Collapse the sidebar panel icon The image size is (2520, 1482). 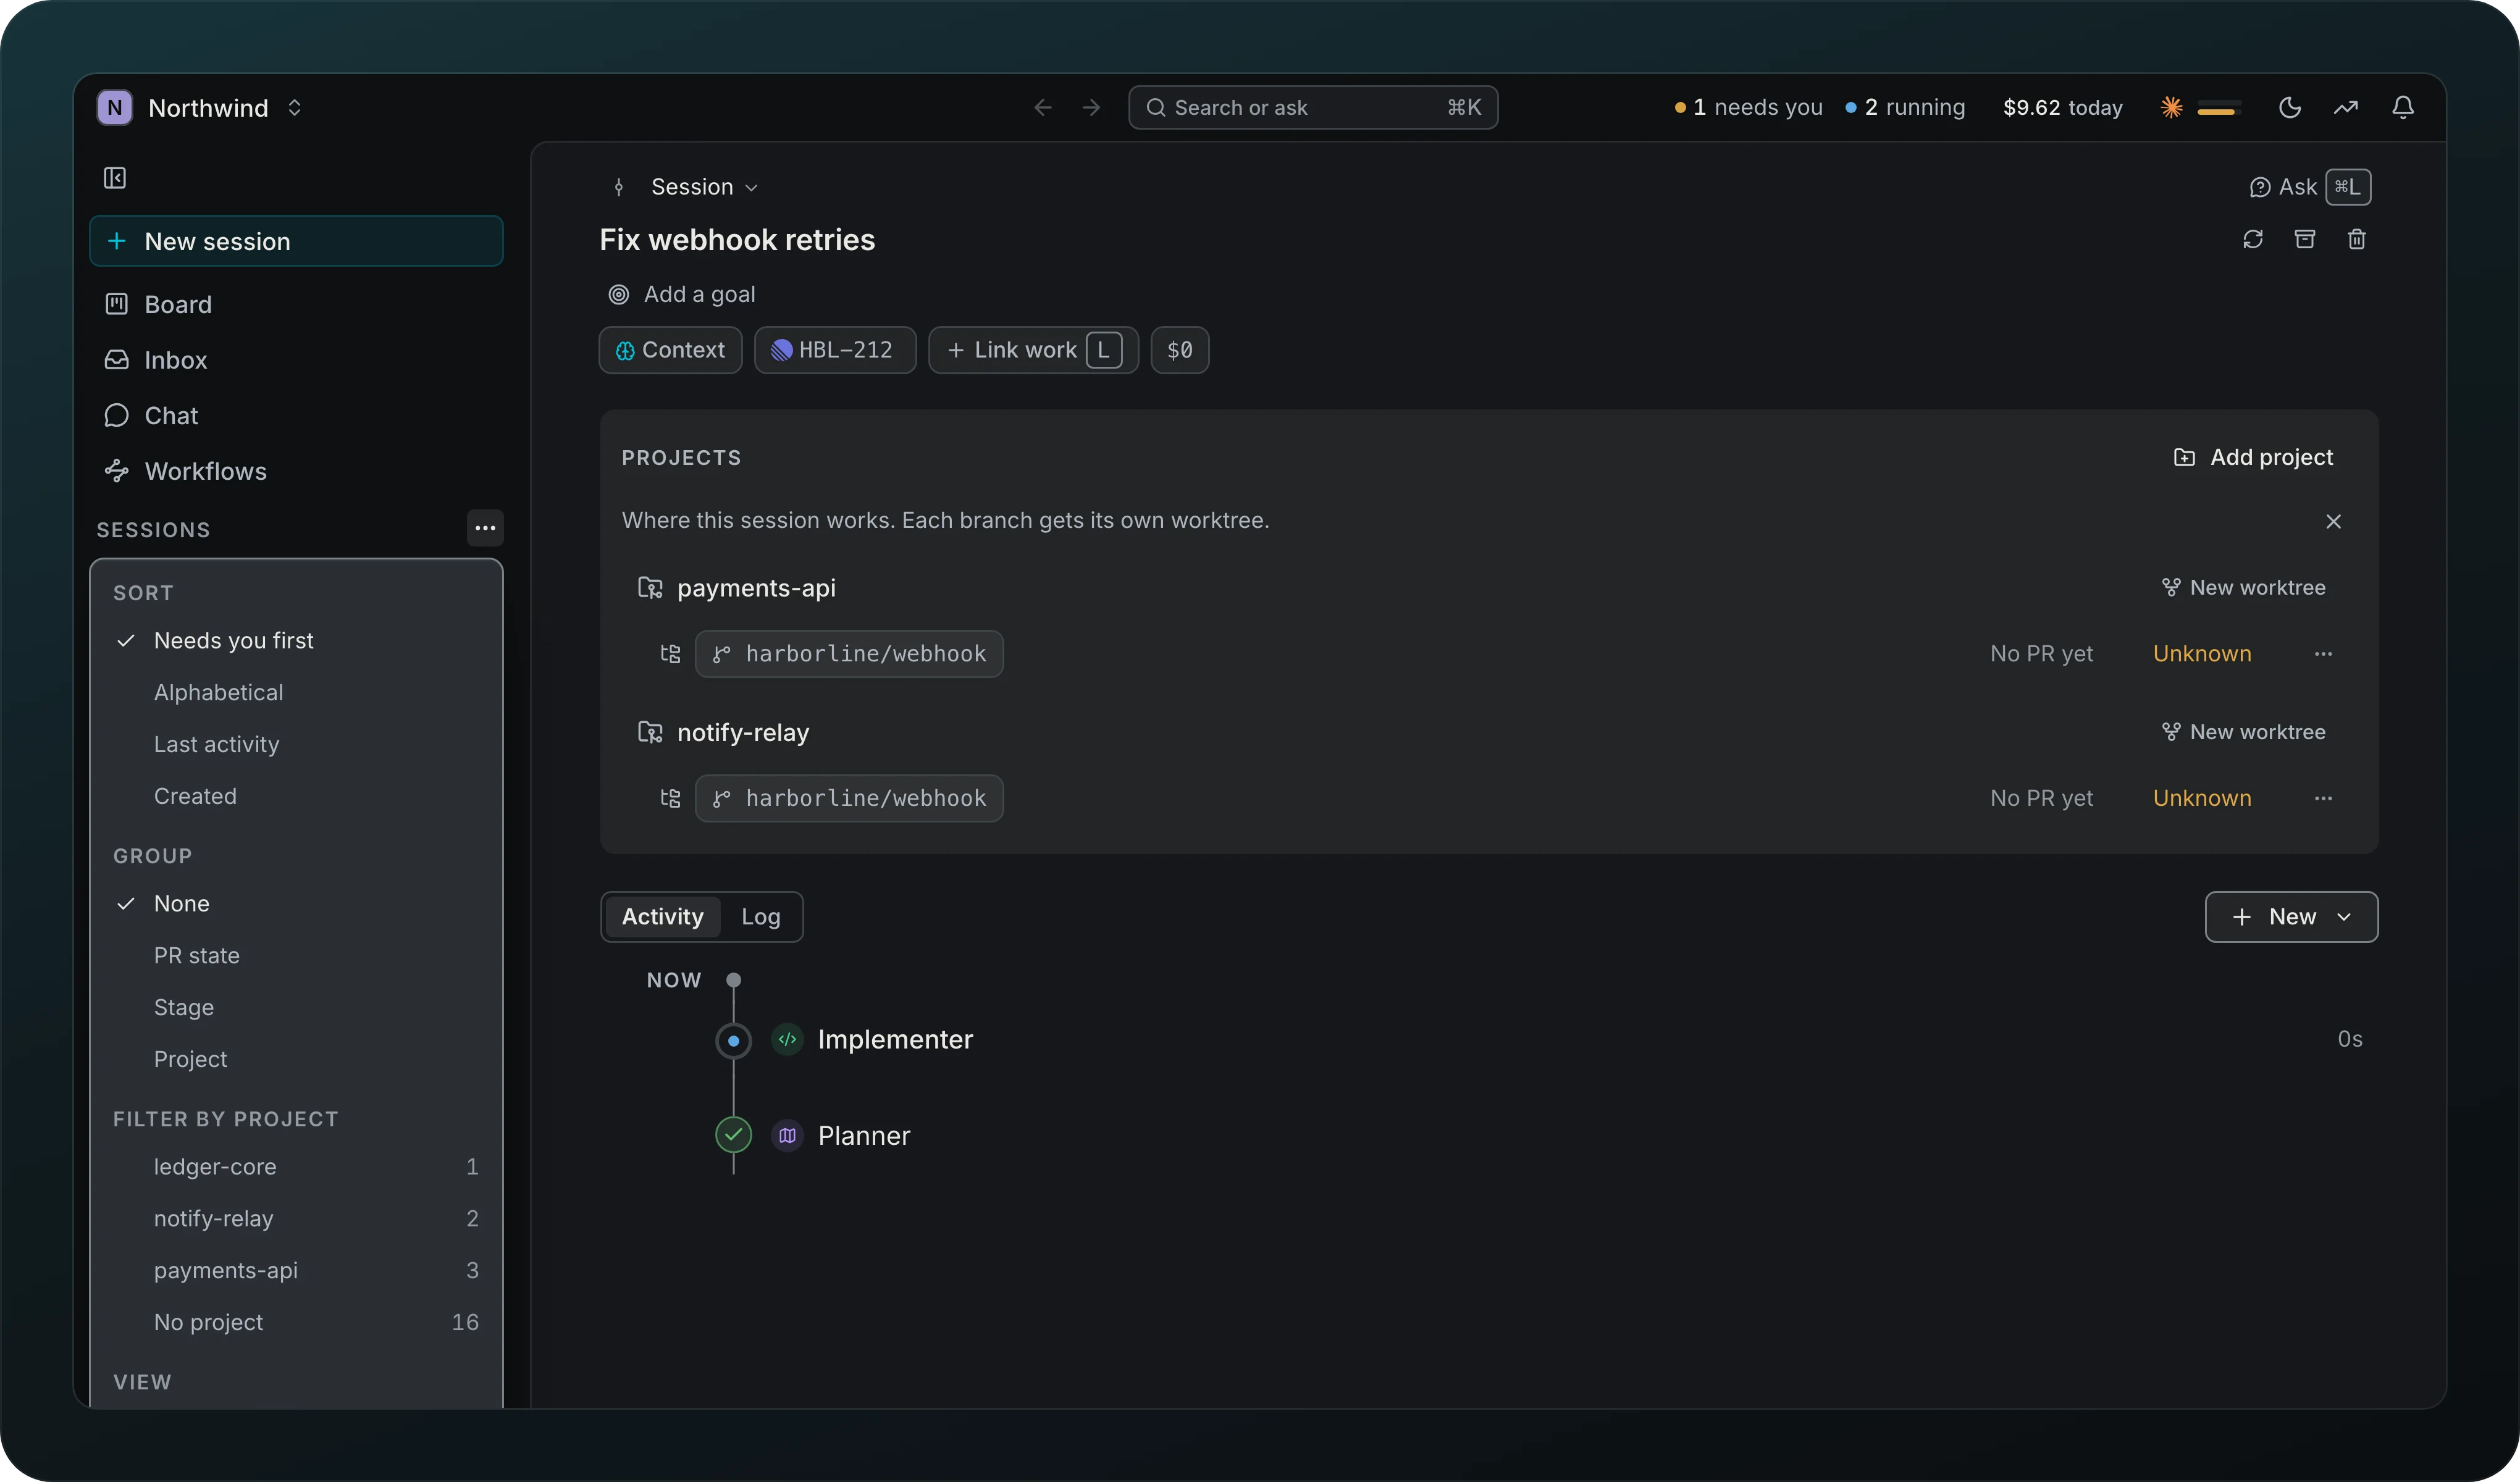coord(115,178)
